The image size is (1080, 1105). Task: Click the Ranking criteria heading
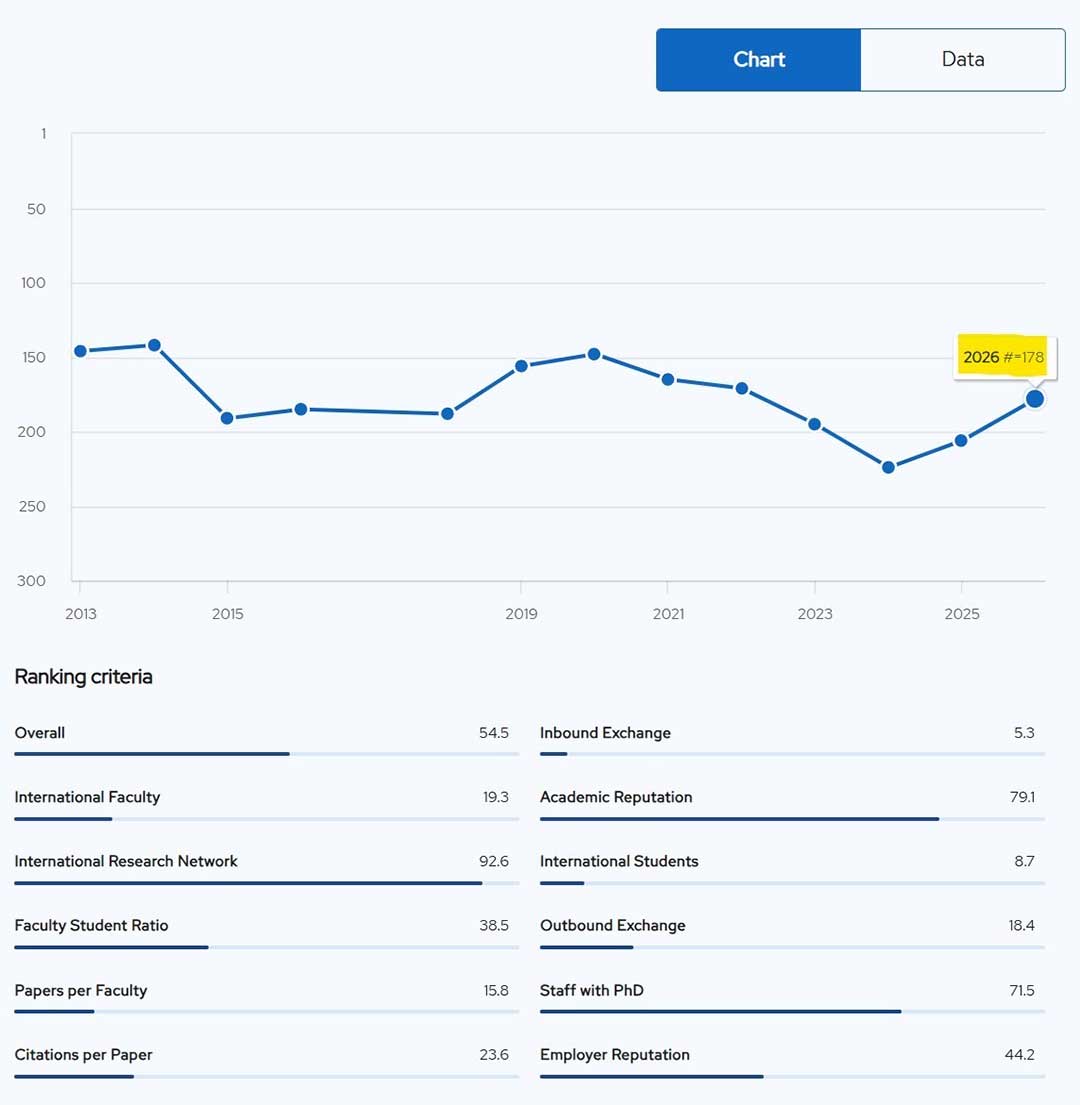[83, 677]
